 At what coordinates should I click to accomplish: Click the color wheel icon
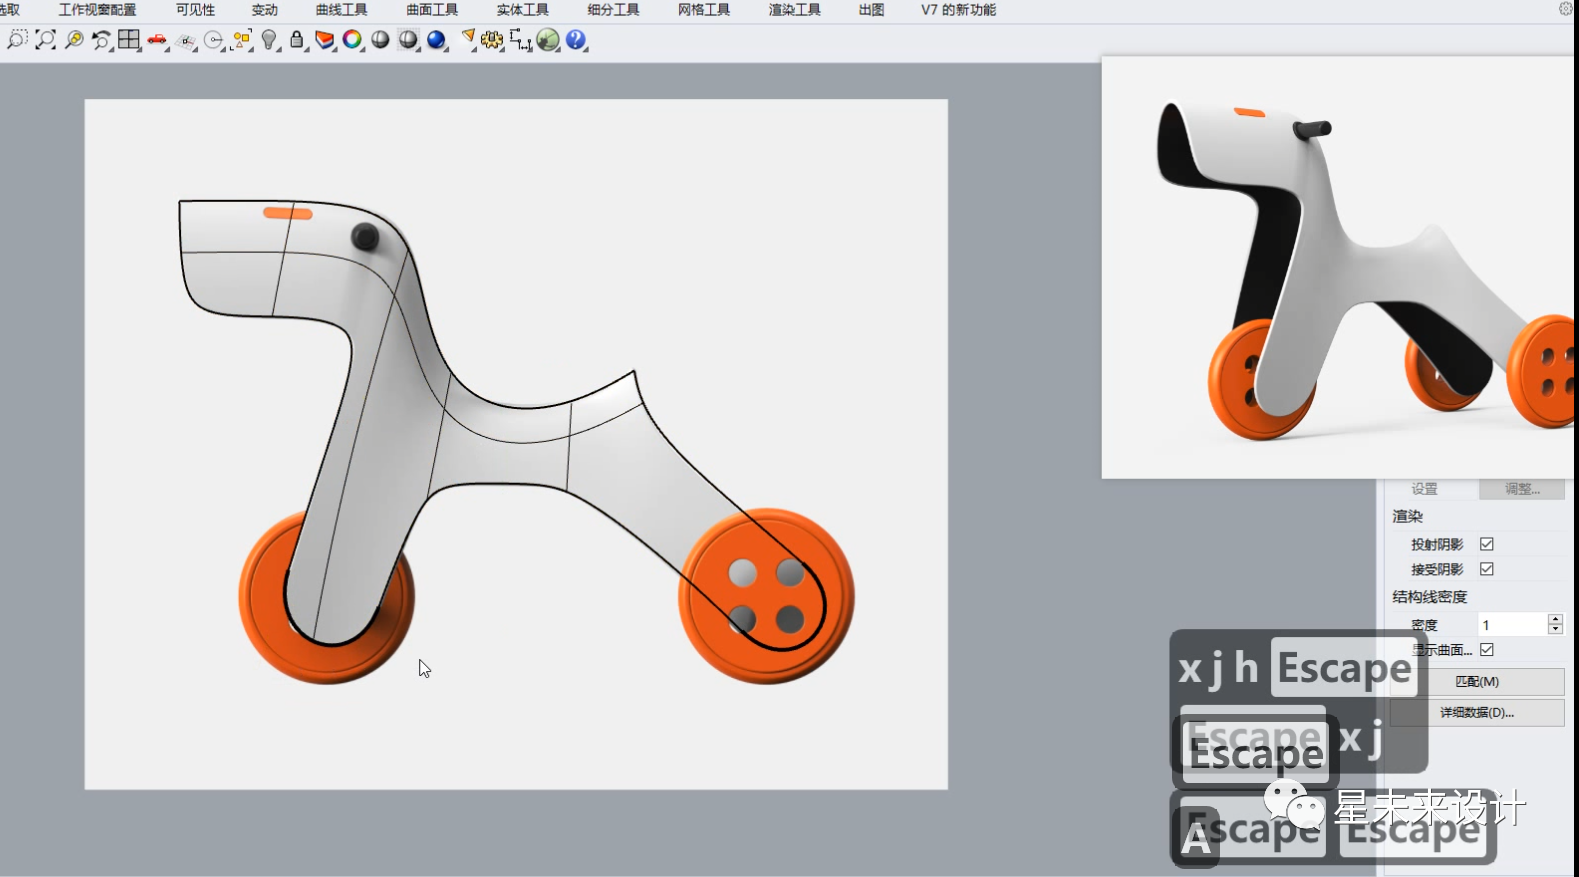click(352, 40)
